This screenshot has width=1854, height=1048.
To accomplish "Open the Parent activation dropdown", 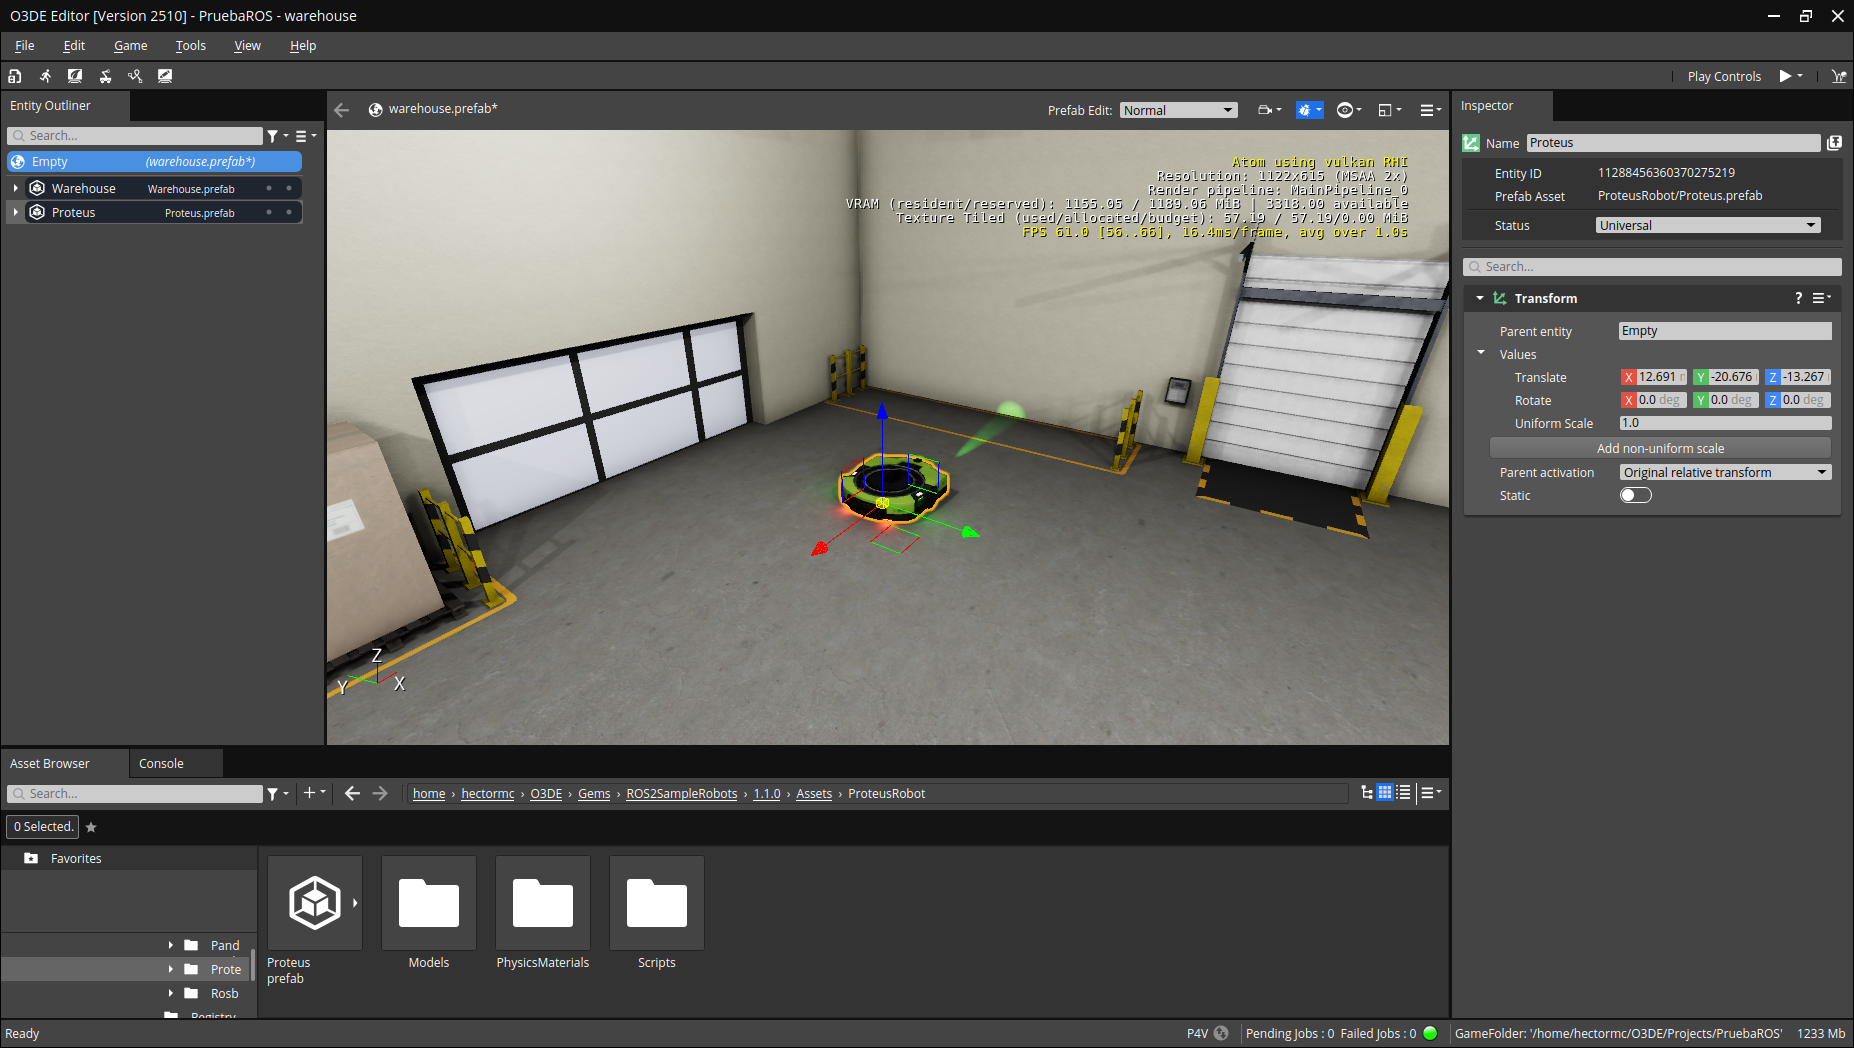I will click(x=1724, y=472).
